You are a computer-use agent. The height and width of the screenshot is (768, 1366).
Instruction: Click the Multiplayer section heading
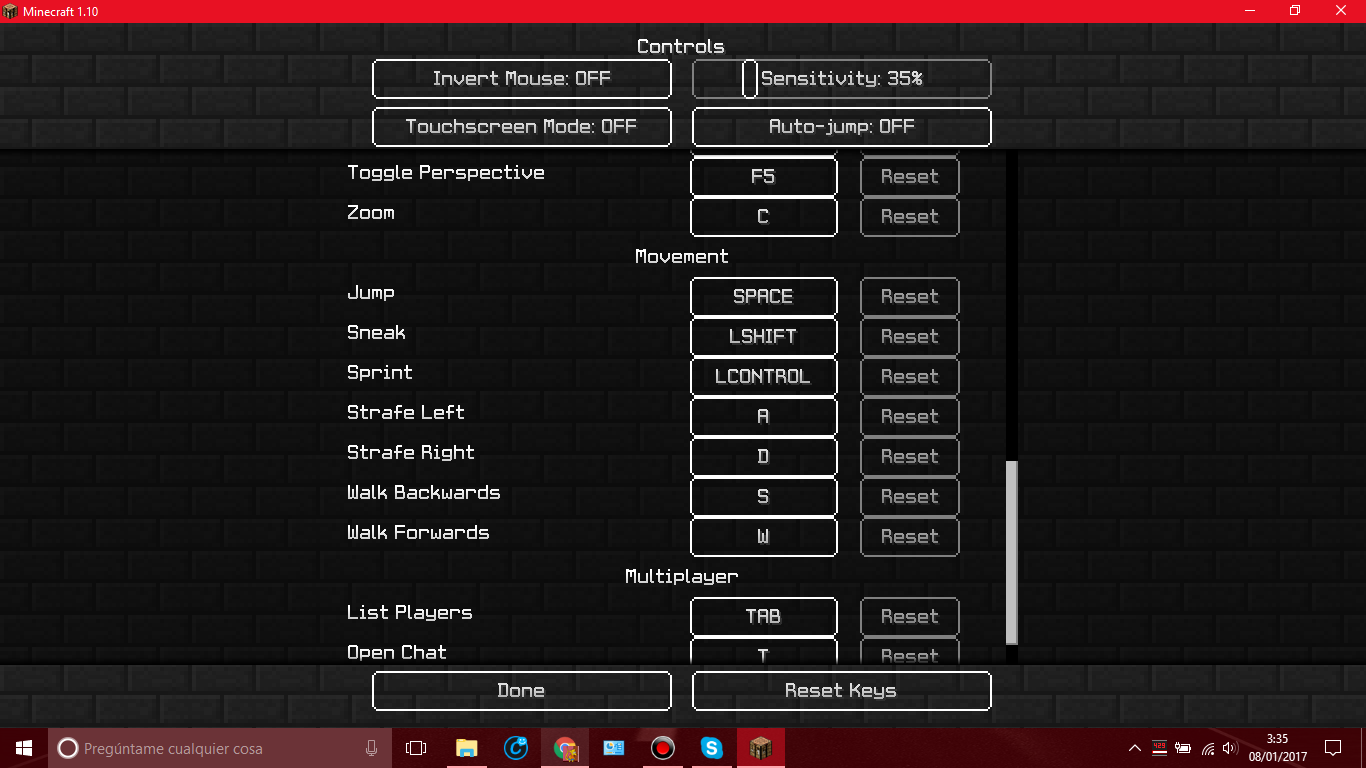682,577
